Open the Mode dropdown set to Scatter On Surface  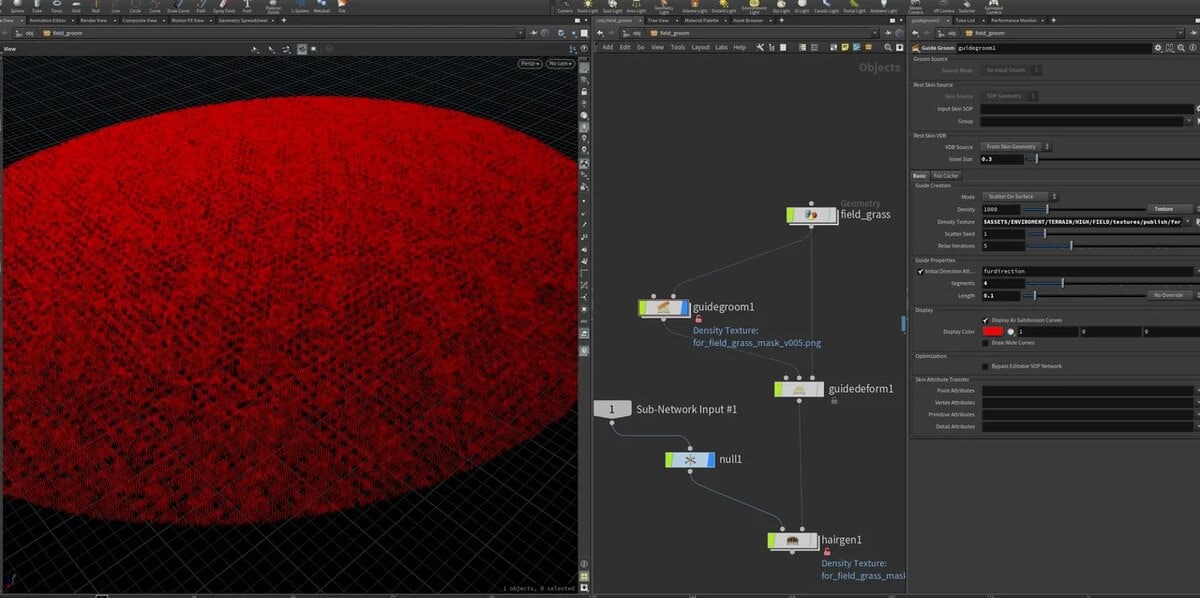coord(1020,197)
